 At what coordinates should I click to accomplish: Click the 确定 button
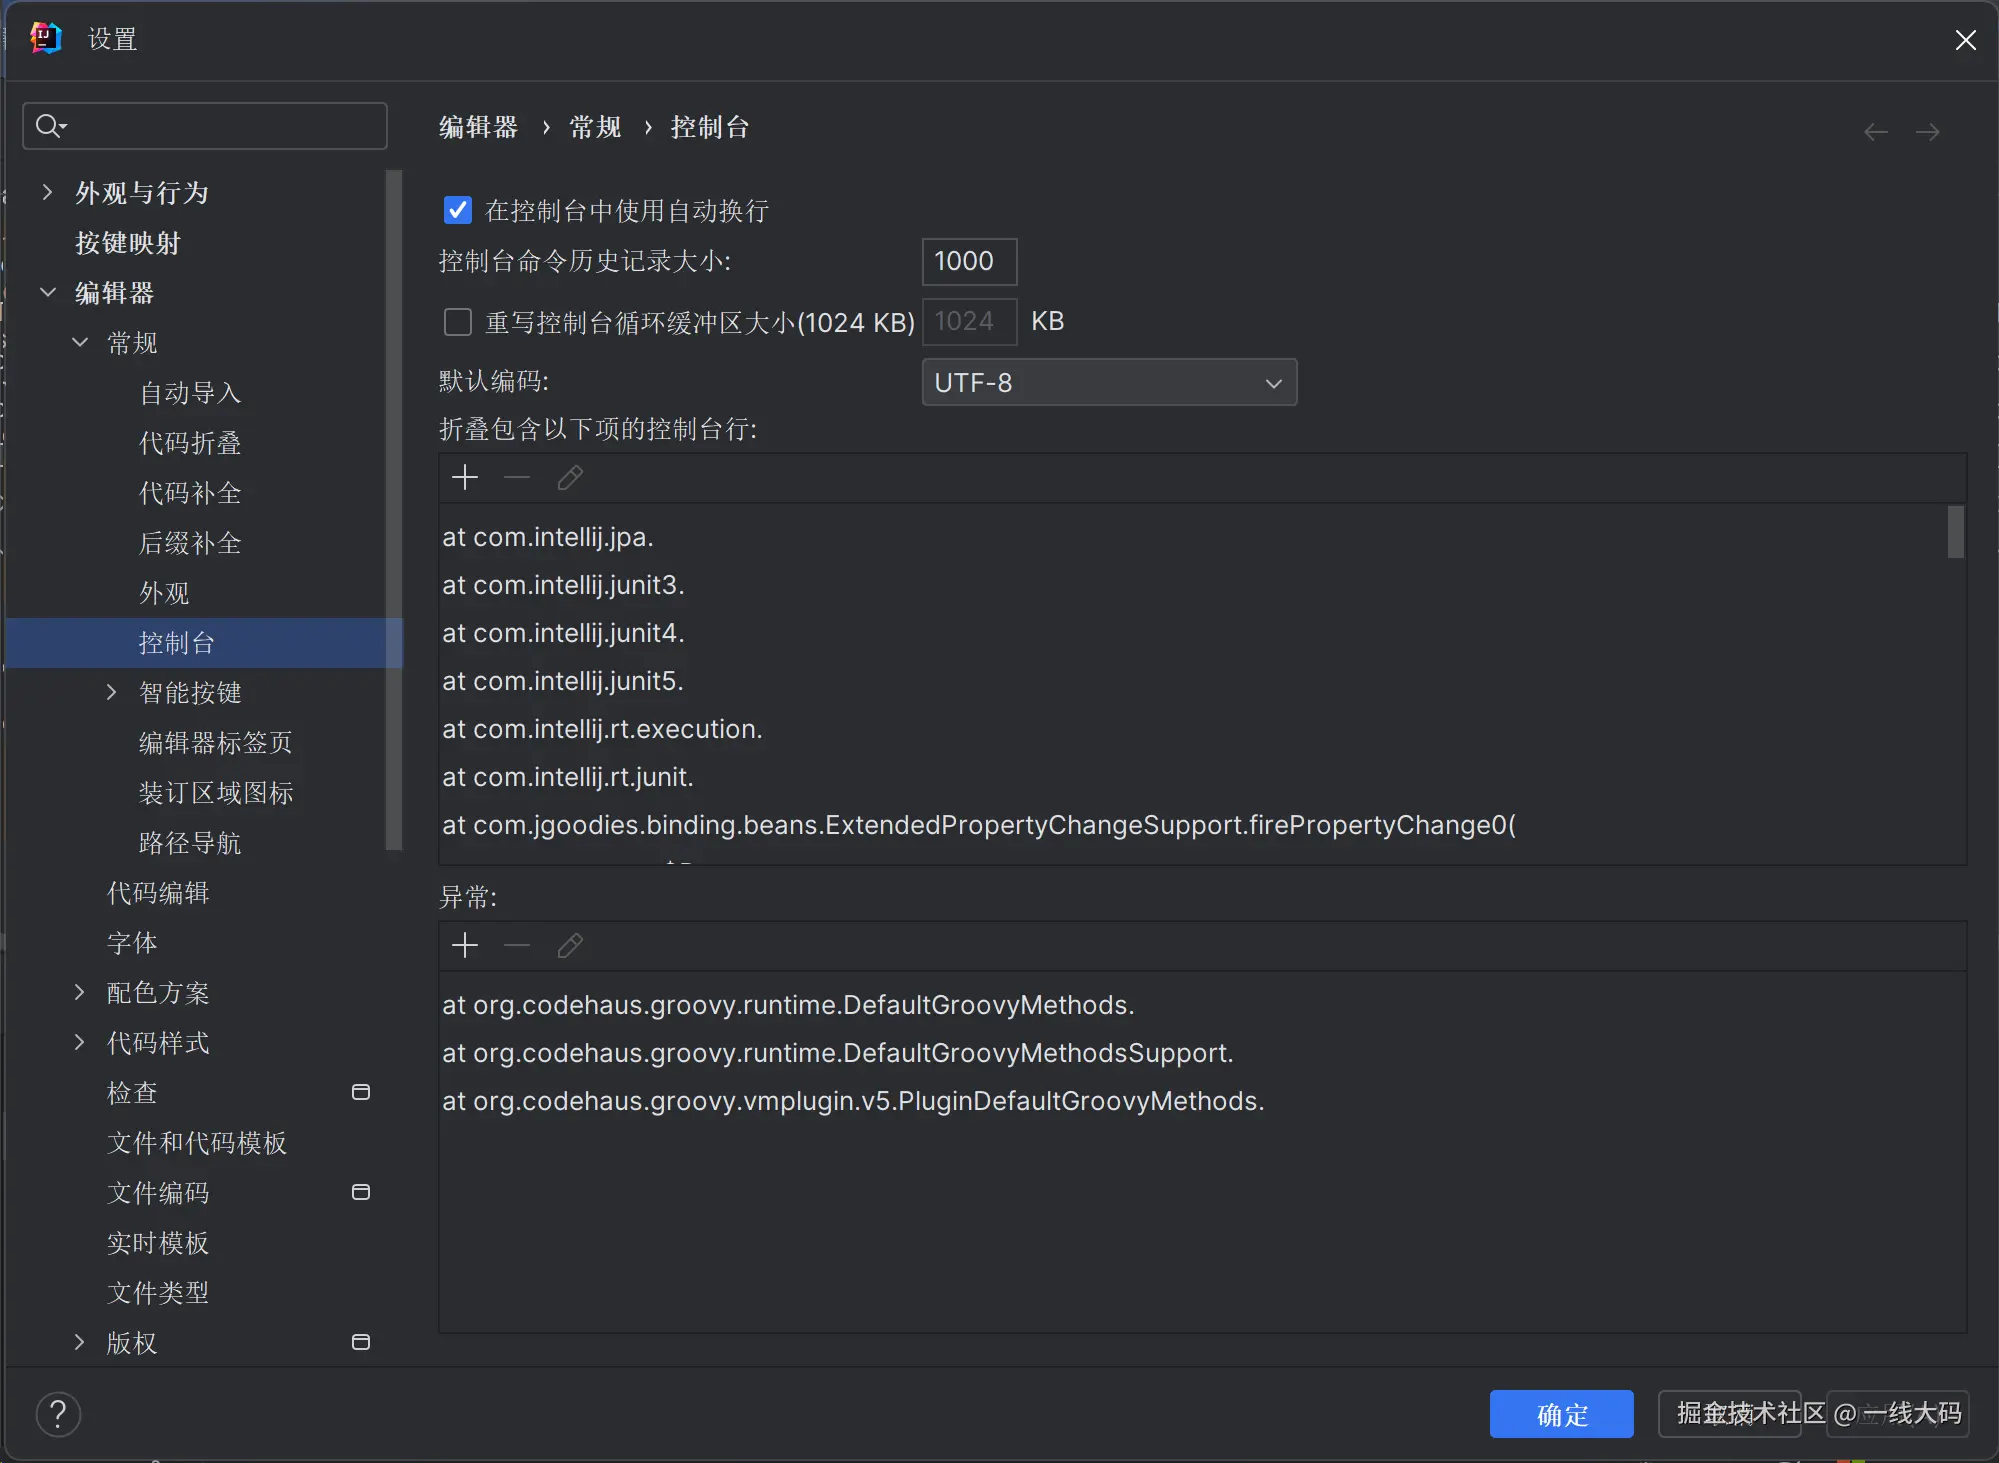[x=1561, y=1414]
